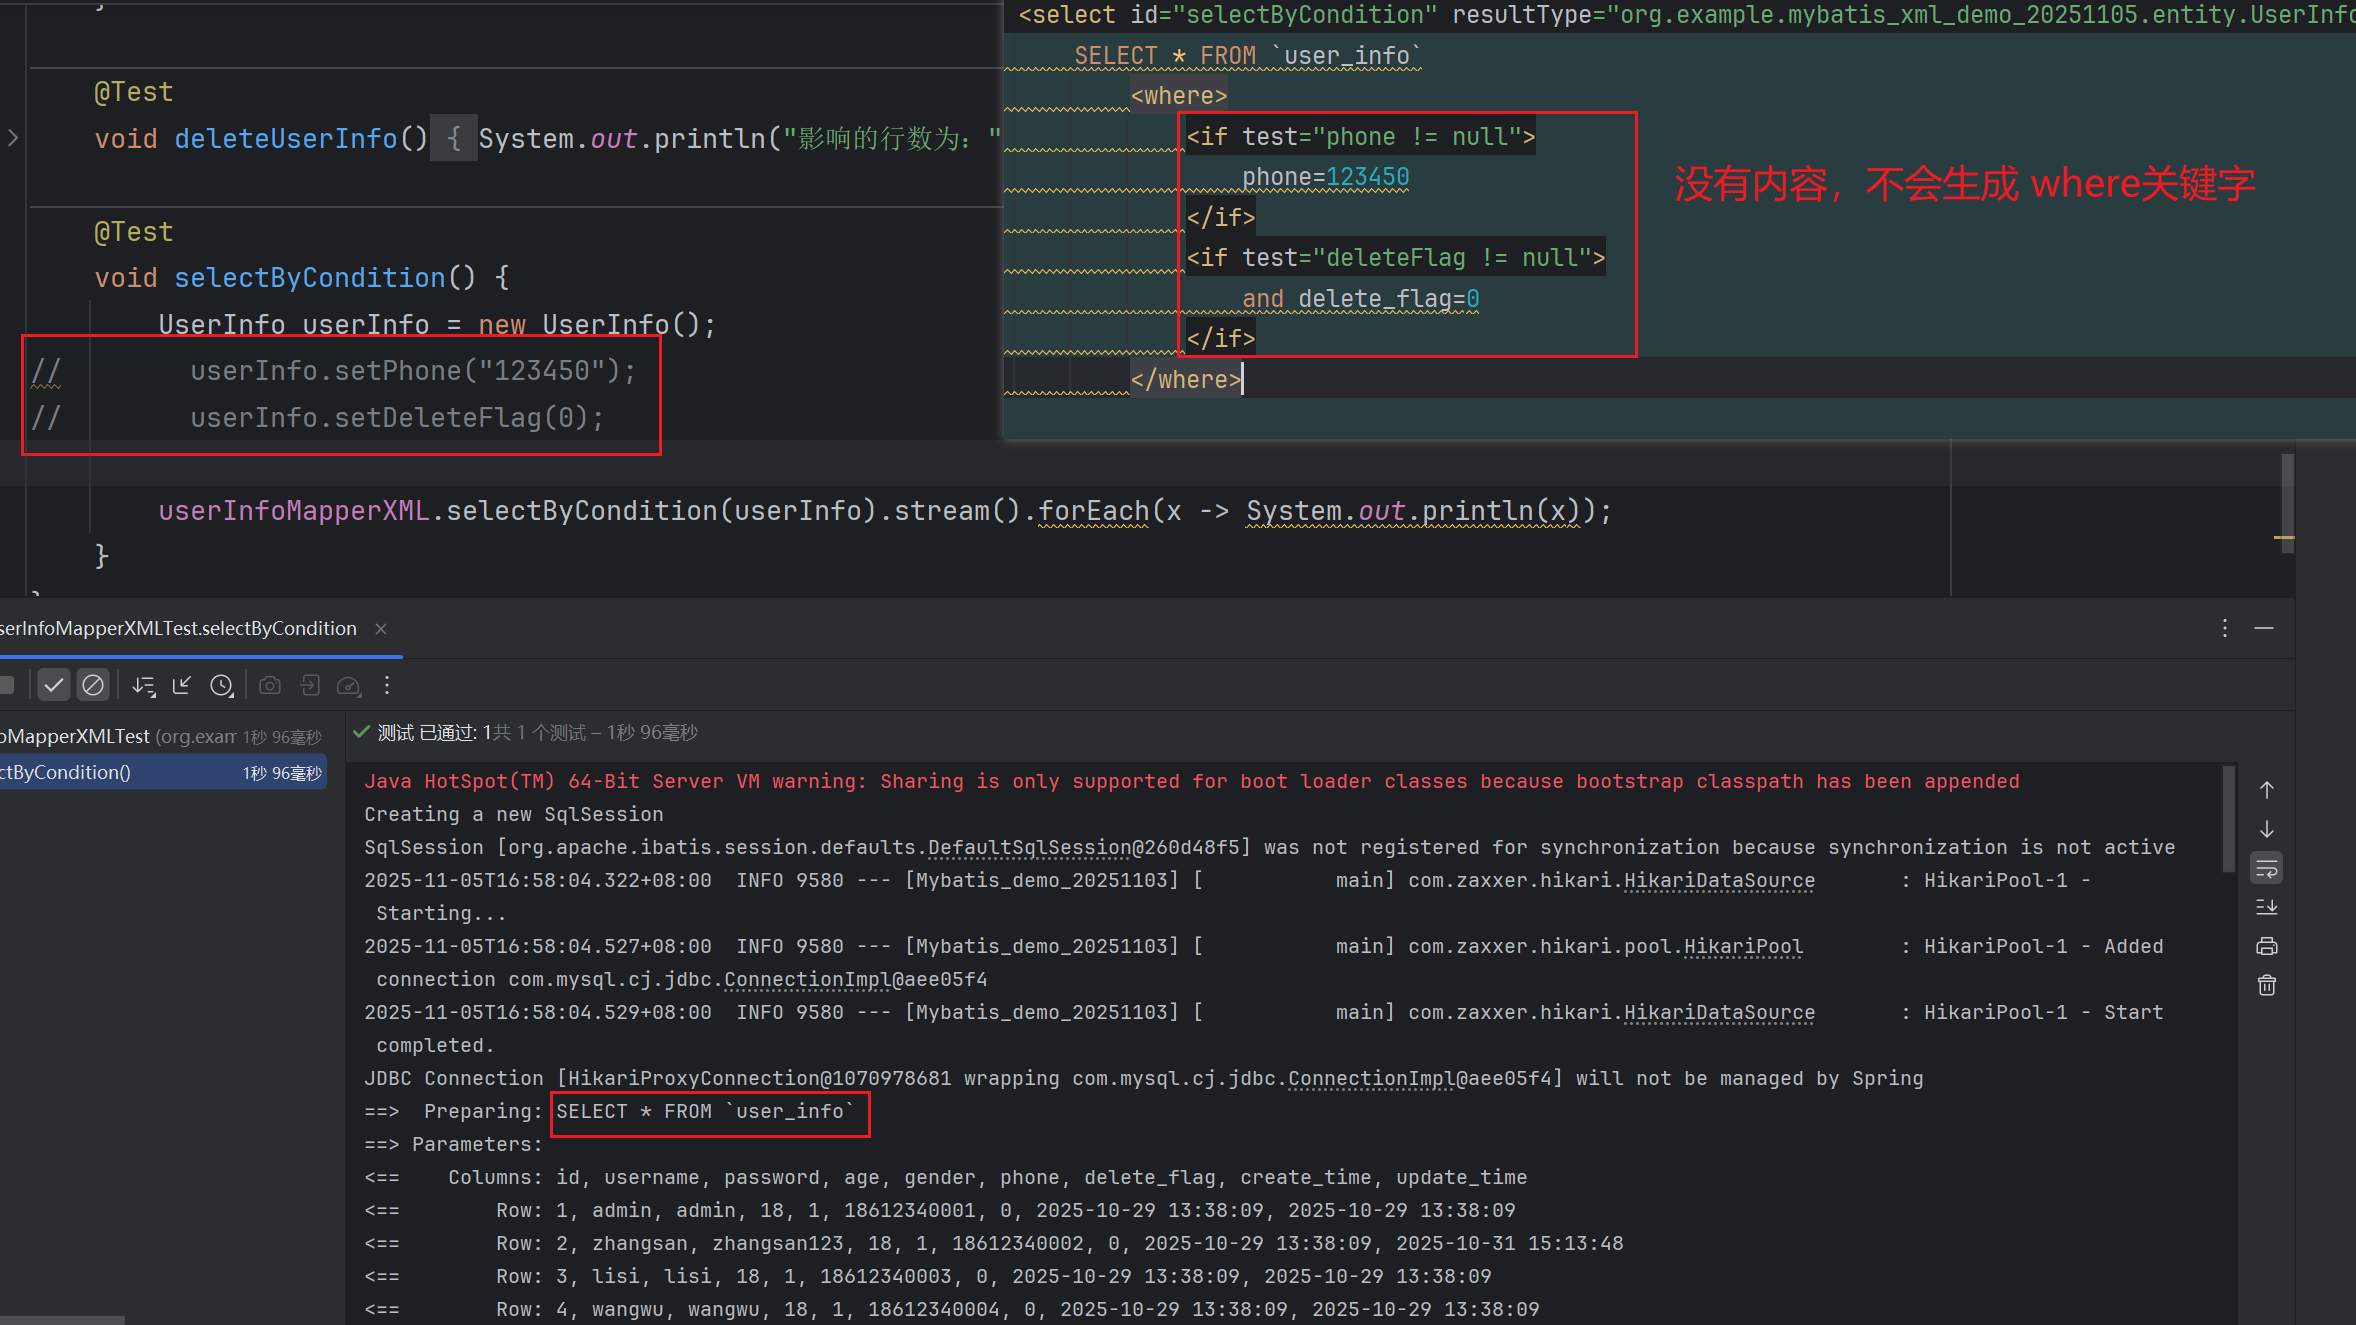Image resolution: width=2356 pixels, height=1325 pixels.
Task: Click the stop run square icon
Action: [6, 685]
